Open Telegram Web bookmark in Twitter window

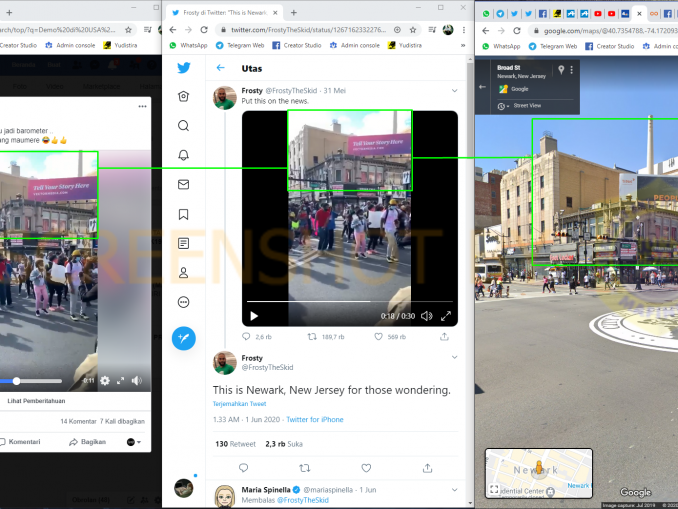240,45
